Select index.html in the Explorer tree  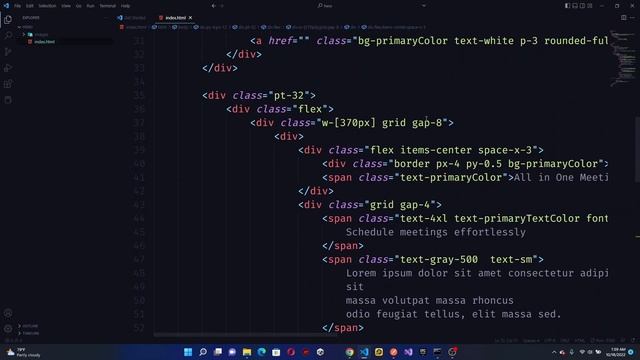click(x=44, y=42)
